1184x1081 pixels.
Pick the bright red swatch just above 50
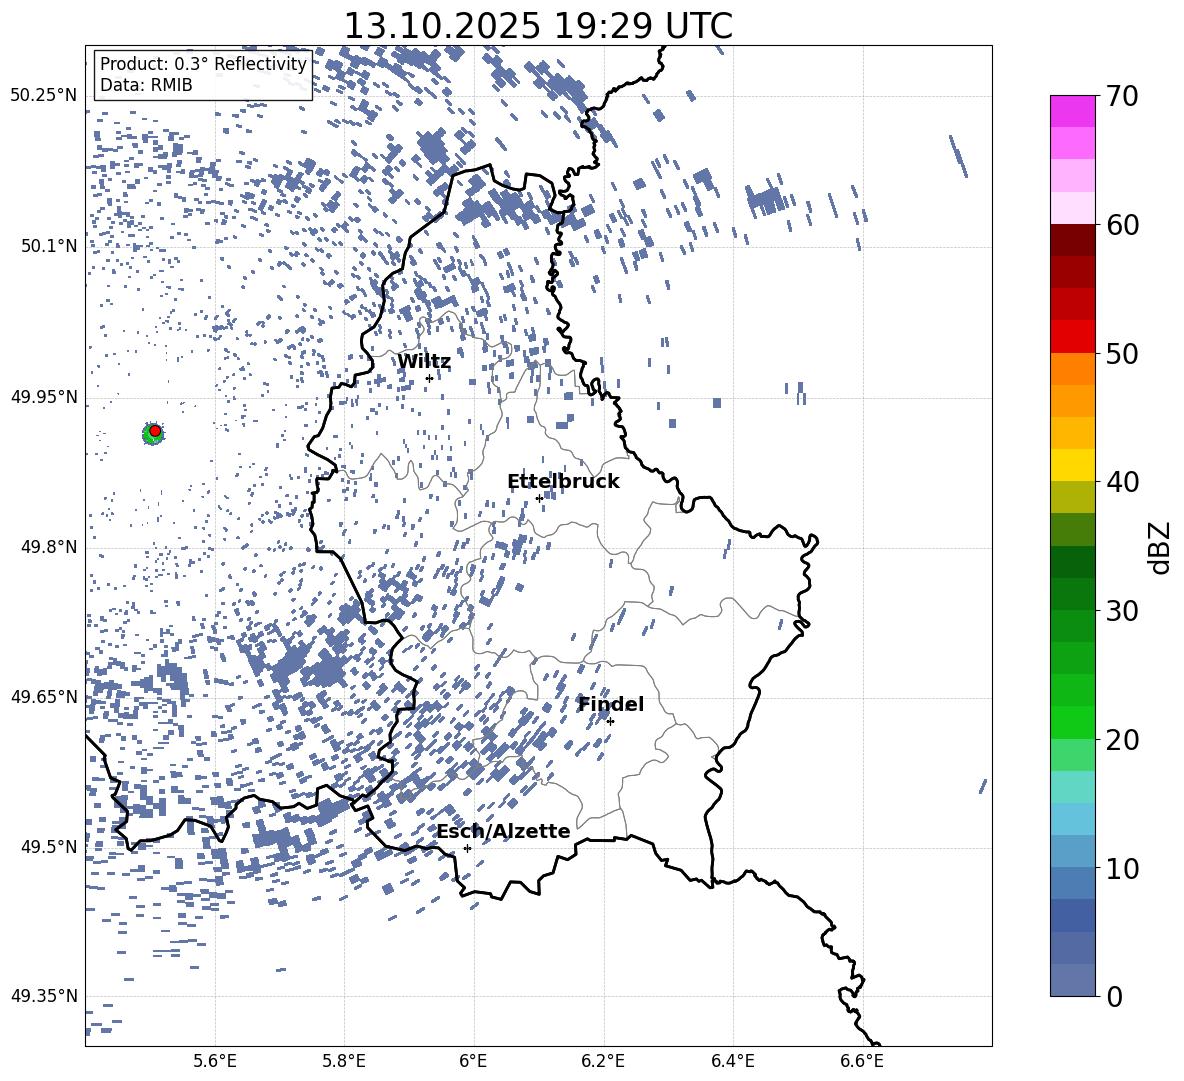[1072, 337]
